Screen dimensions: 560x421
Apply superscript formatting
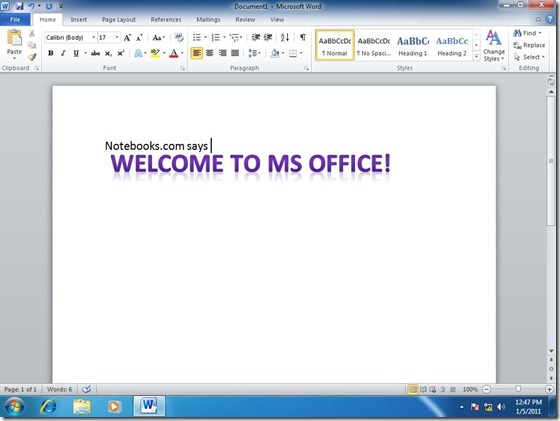pyautogui.click(x=121, y=53)
